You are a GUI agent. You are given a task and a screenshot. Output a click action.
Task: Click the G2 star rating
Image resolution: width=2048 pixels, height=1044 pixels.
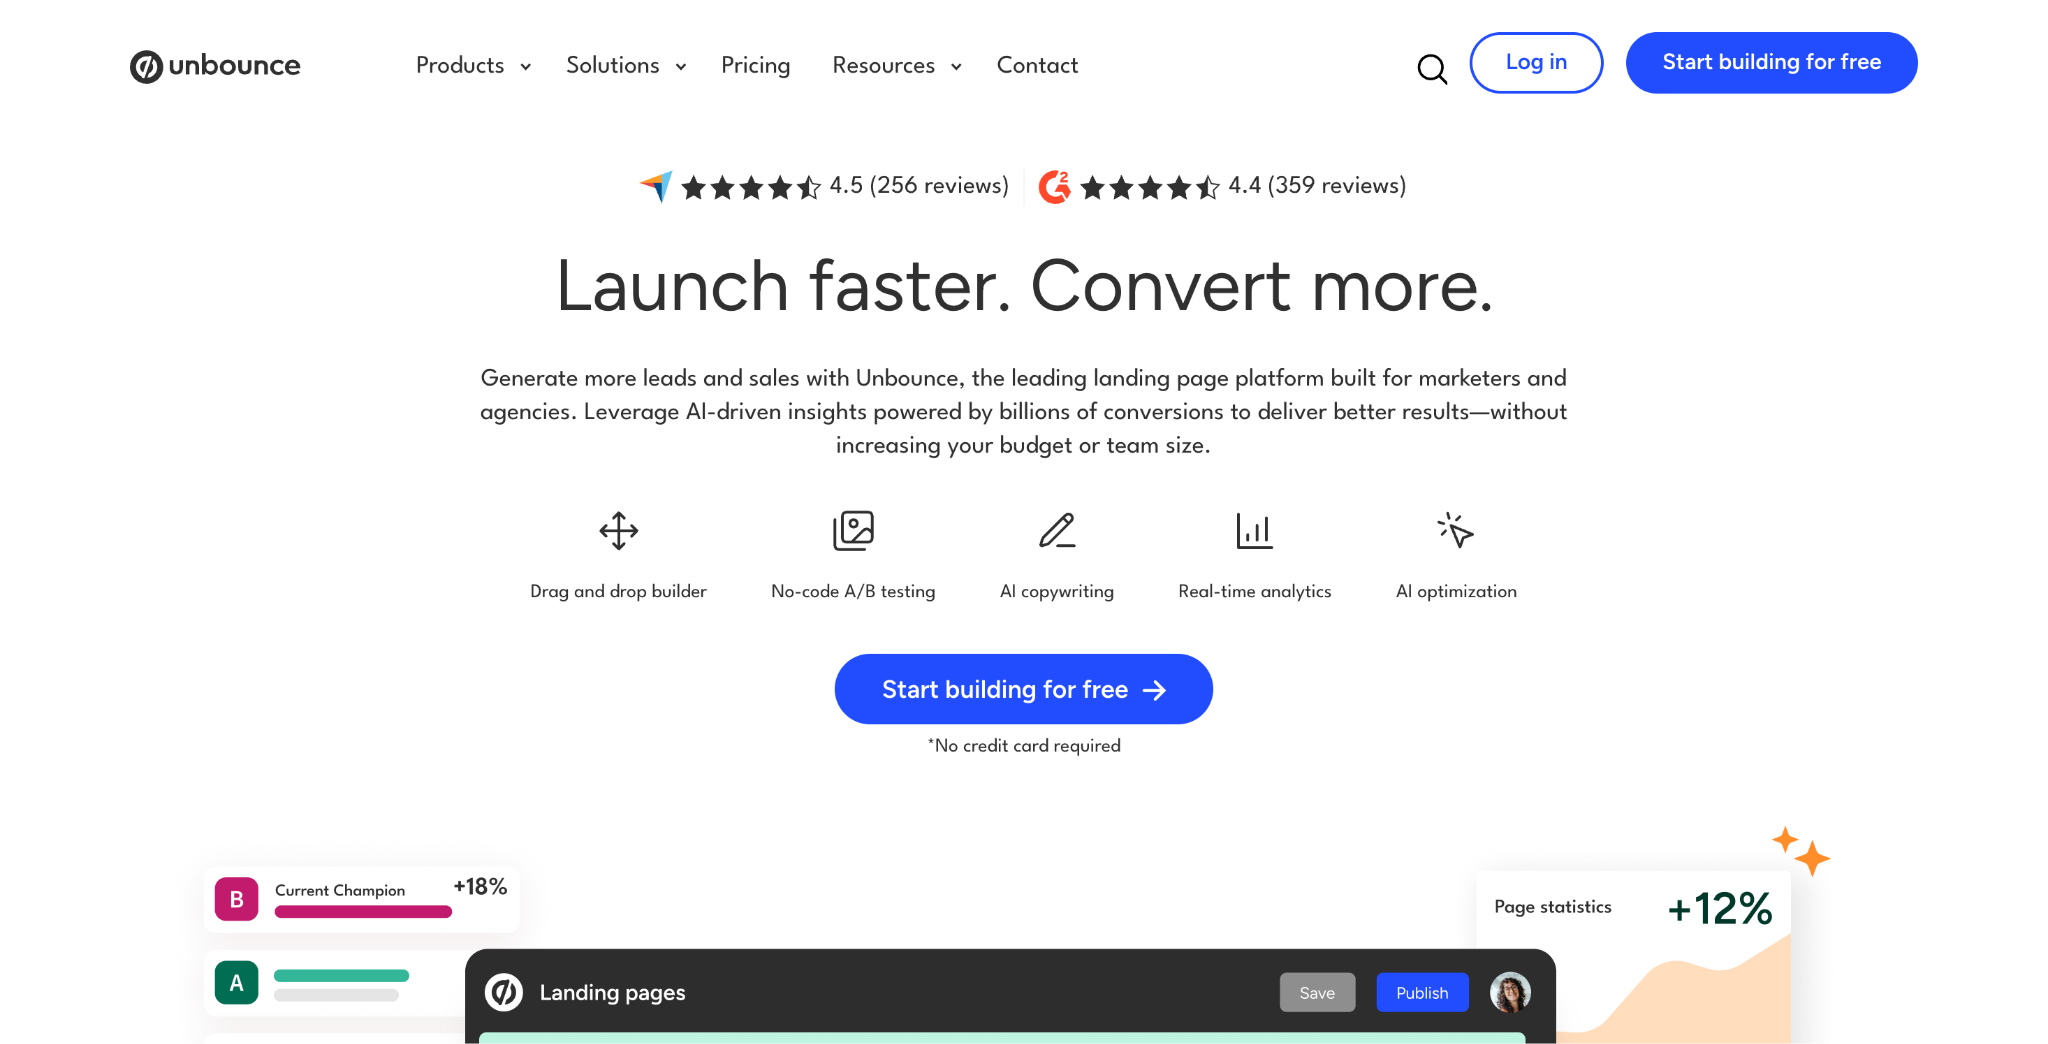click(x=1150, y=187)
